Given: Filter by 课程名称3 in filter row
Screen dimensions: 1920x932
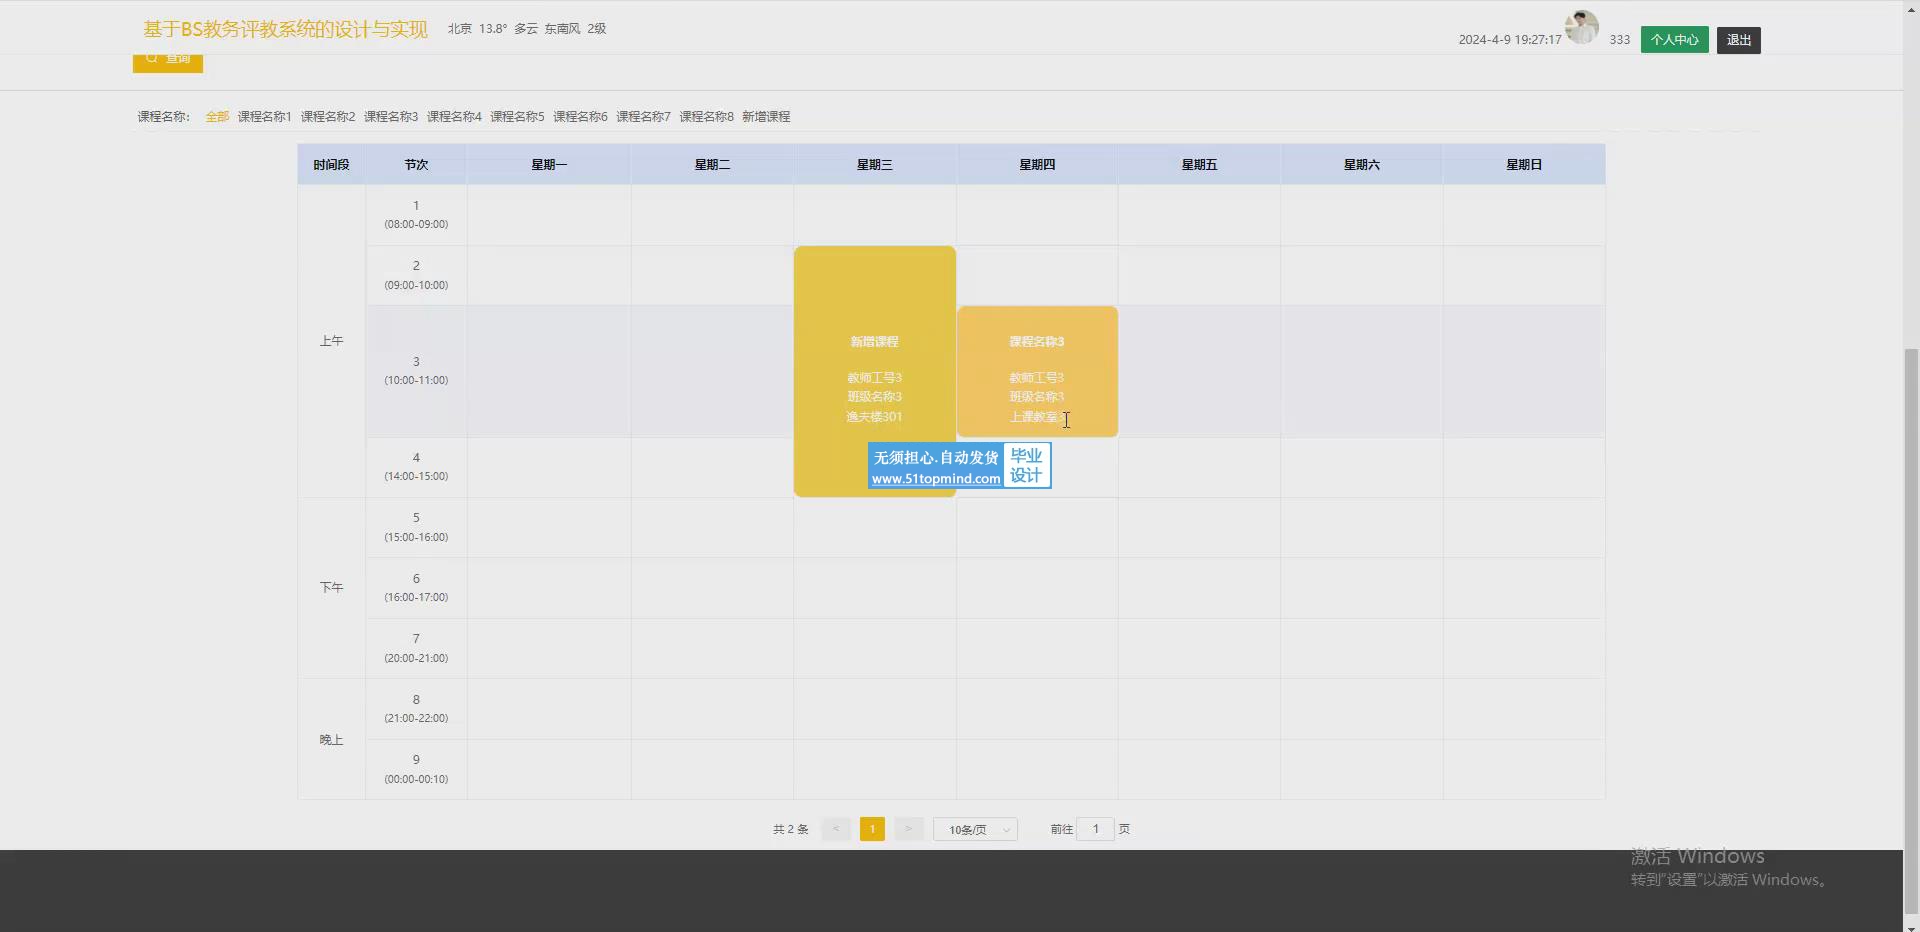Looking at the screenshot, I should 391,117.
